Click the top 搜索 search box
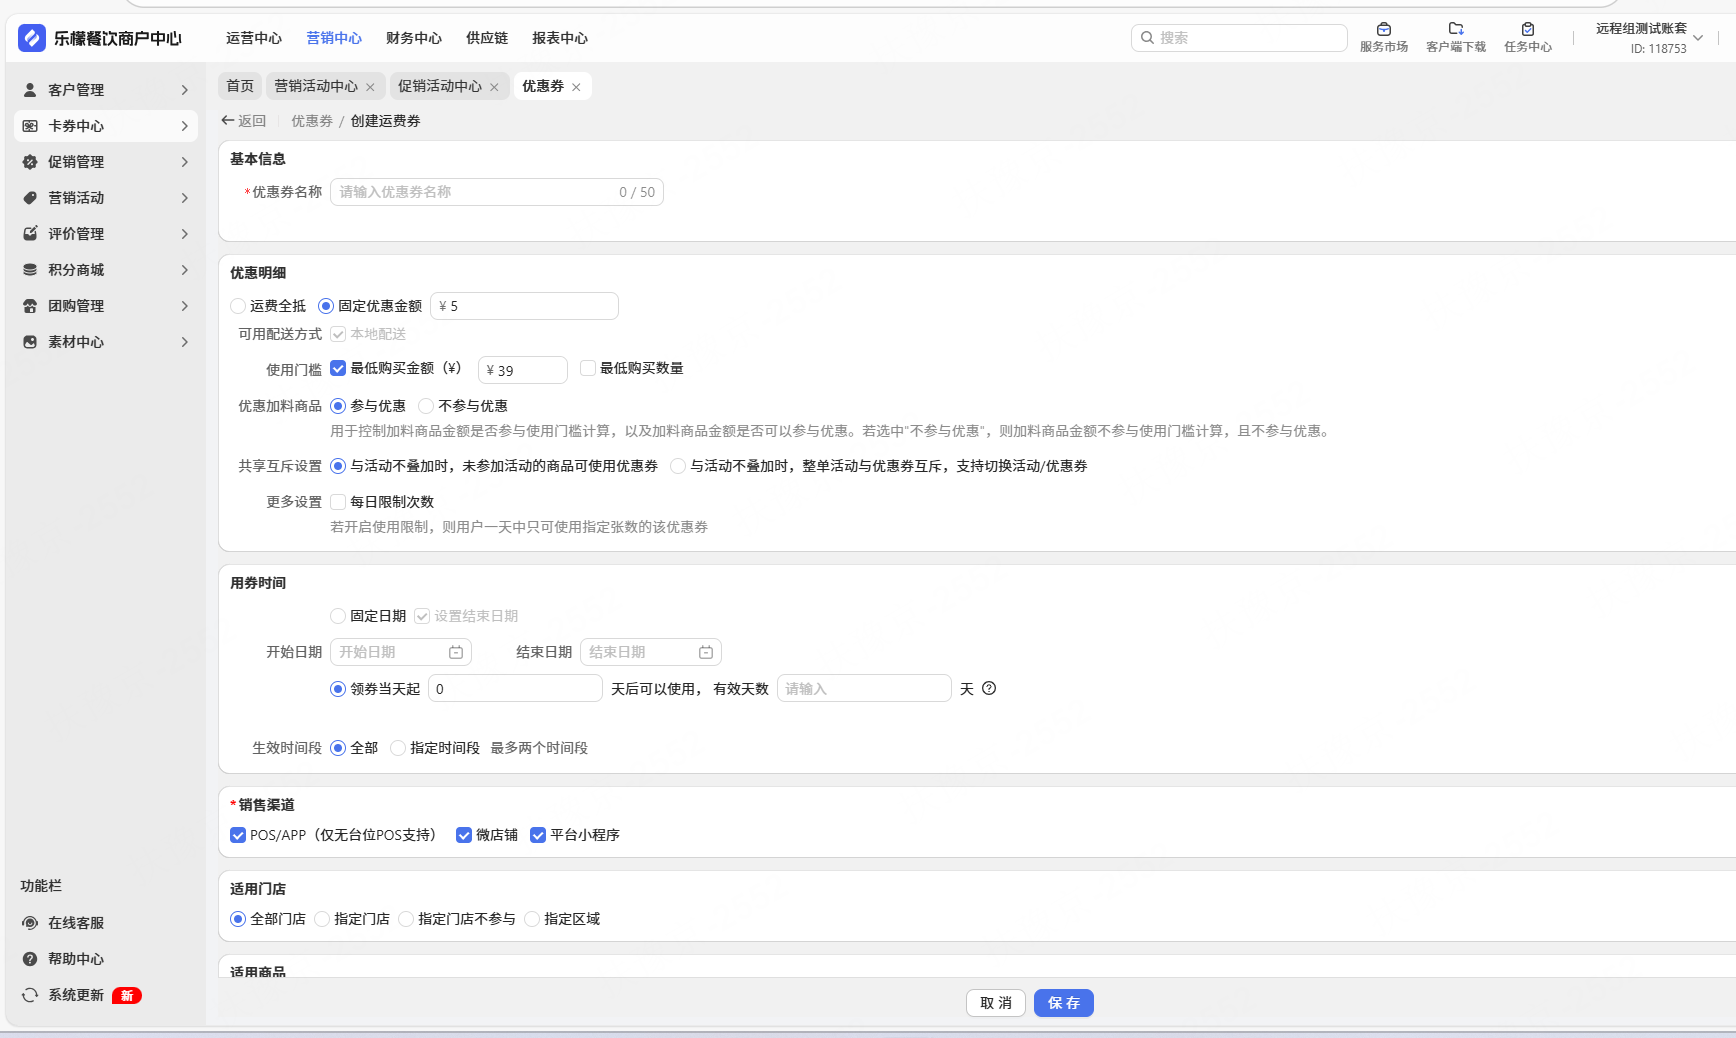 coord(1239,38)
